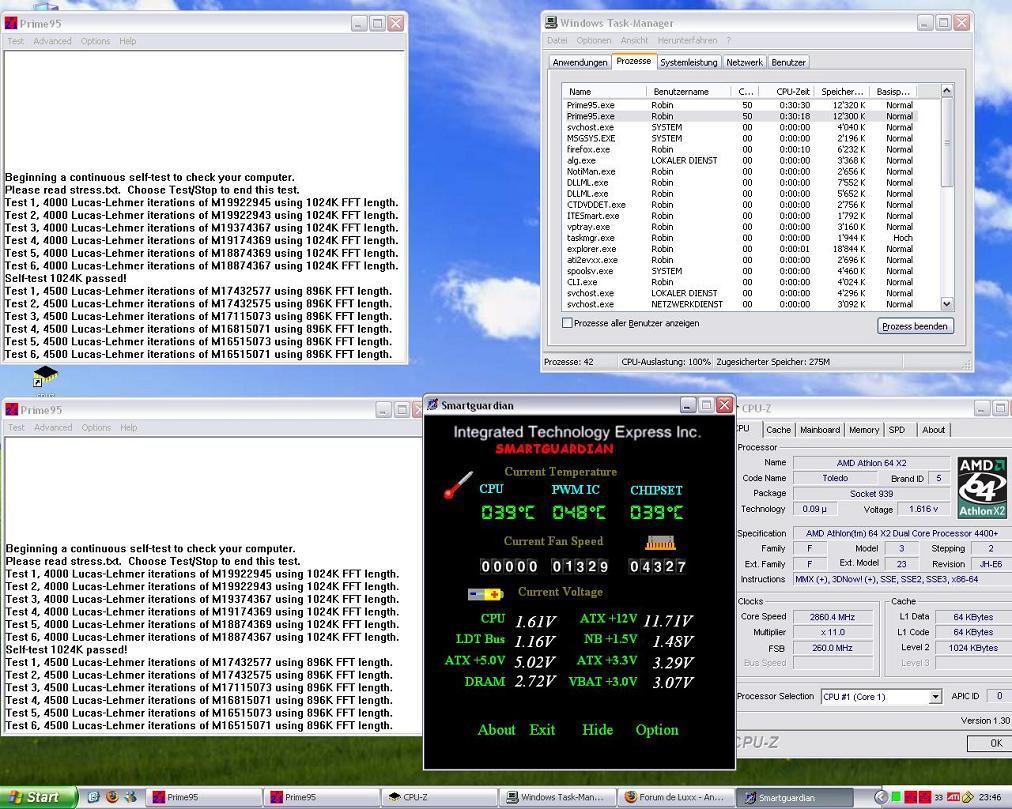The image size is (1012, 809).
Task: Click Option in Smartguardian
Action: pos(657,730)
